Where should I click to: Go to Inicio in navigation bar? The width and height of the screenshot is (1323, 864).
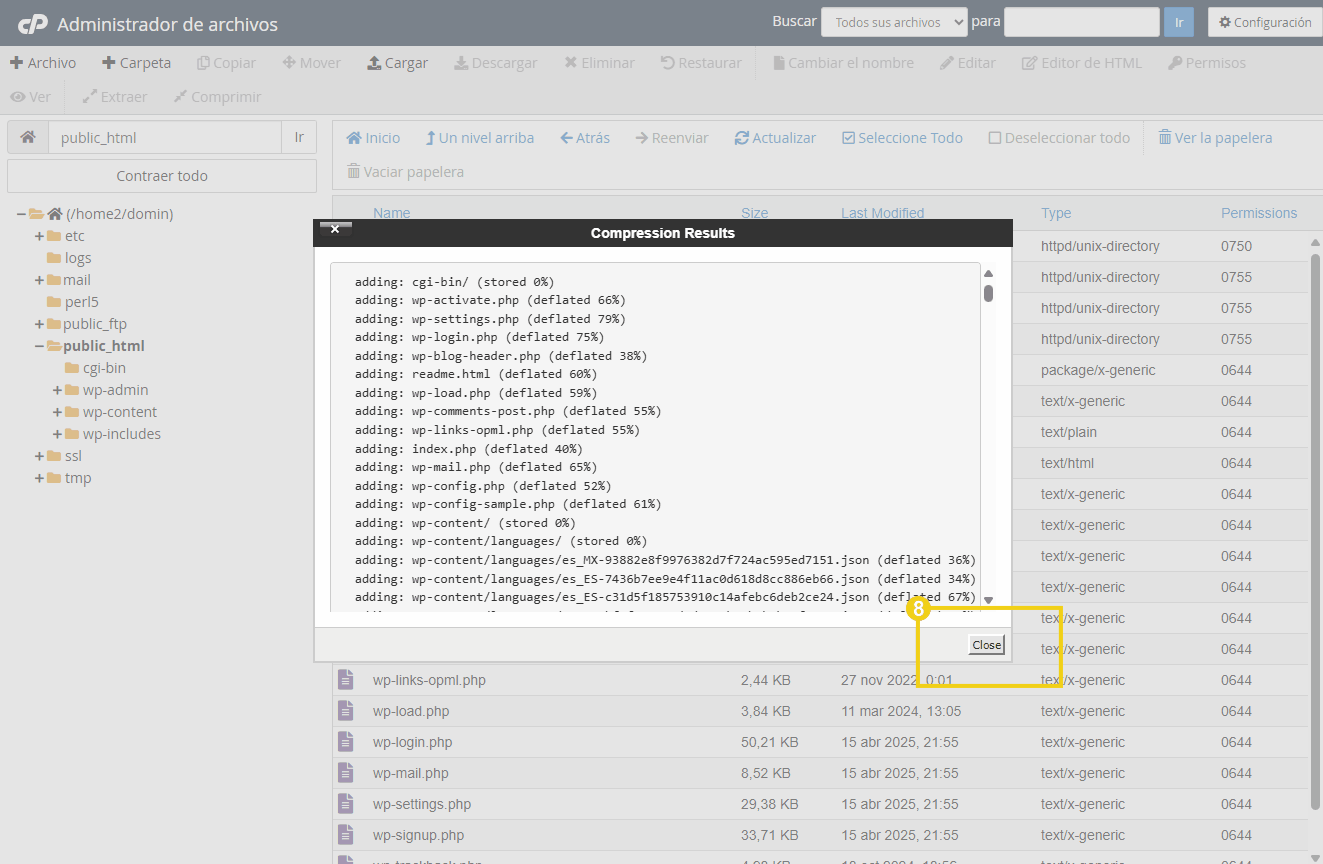coord(373,138)
